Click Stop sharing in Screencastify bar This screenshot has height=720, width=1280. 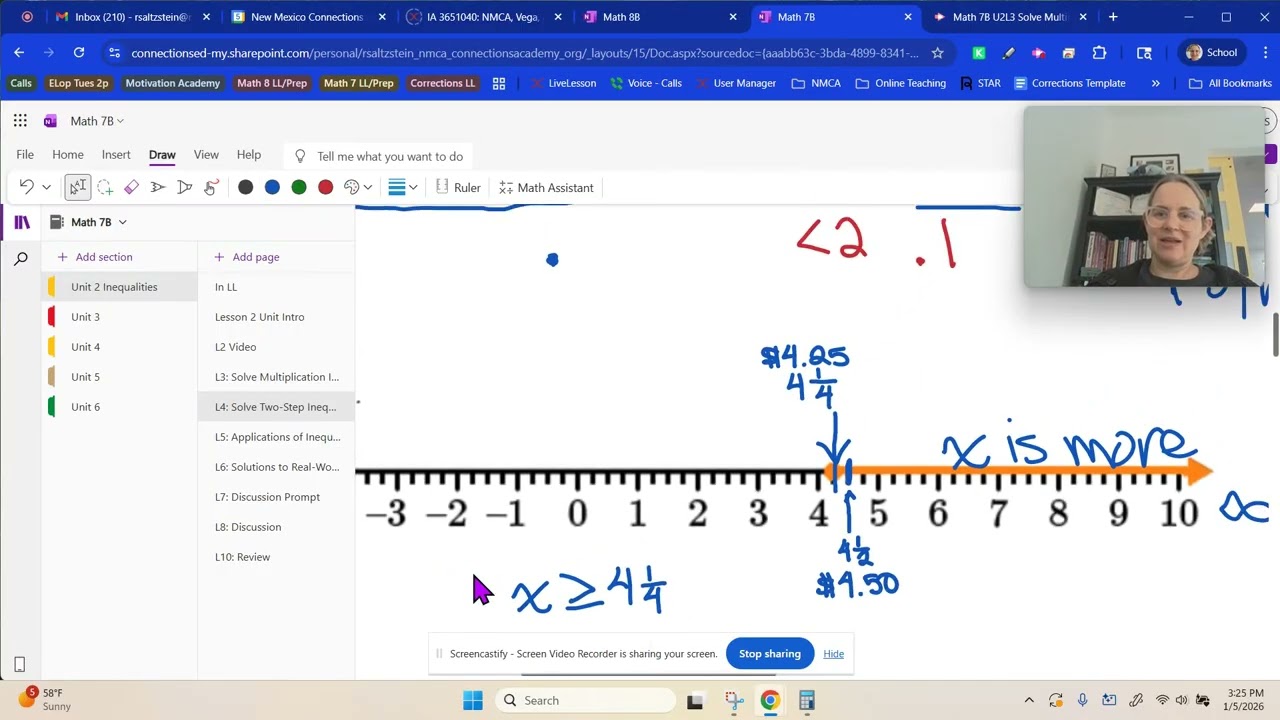[770, 654]
